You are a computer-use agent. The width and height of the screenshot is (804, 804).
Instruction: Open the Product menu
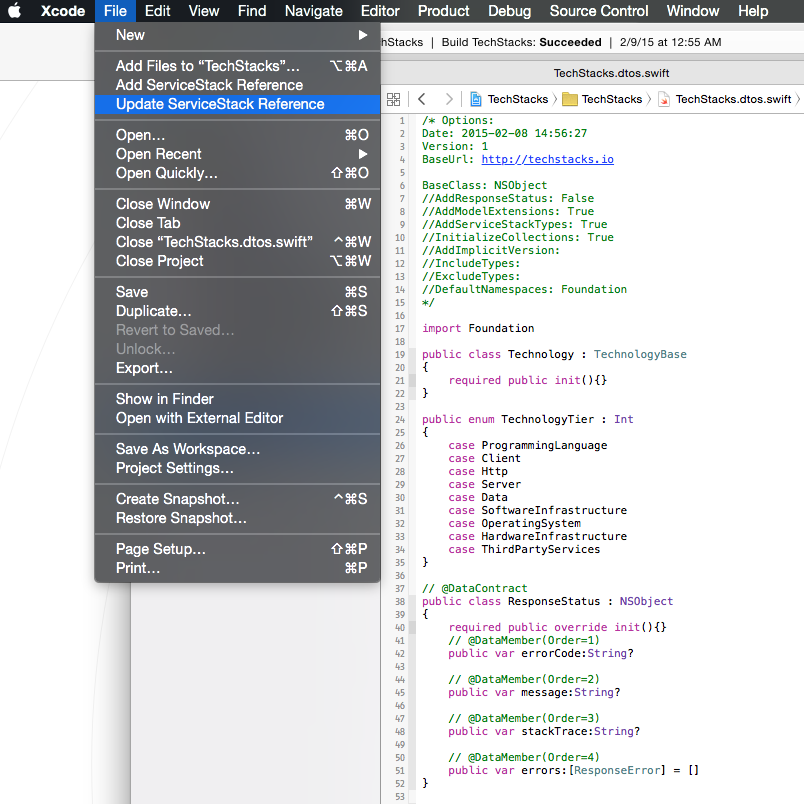point(444,11)
